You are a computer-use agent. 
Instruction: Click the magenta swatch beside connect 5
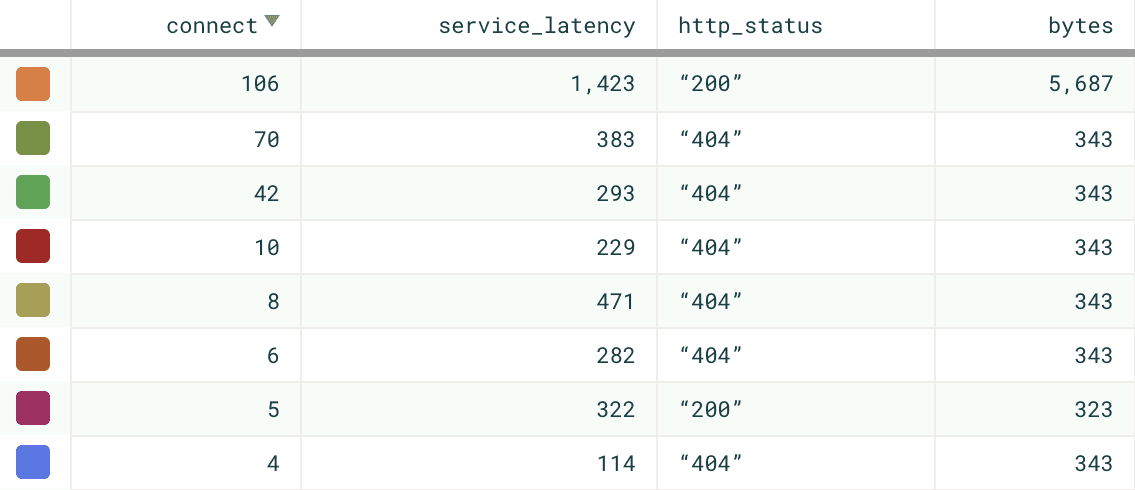pyautogui.click(x=33, y=409)
